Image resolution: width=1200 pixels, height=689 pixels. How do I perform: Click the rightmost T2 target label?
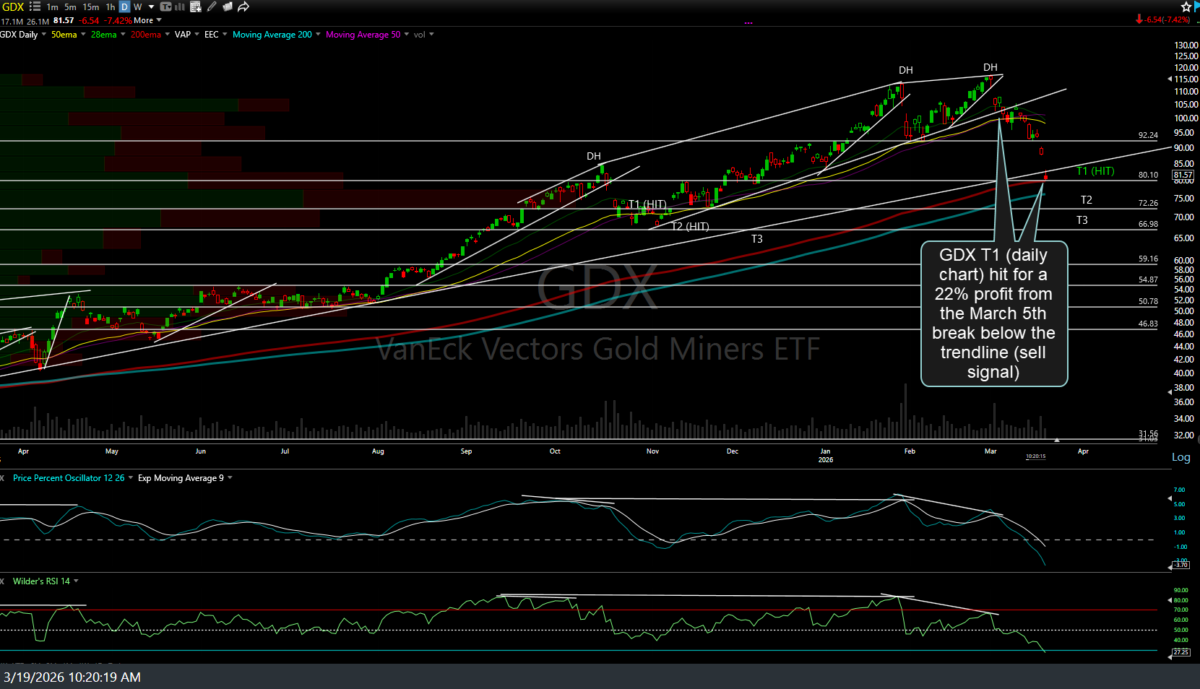coord(1084,200)
